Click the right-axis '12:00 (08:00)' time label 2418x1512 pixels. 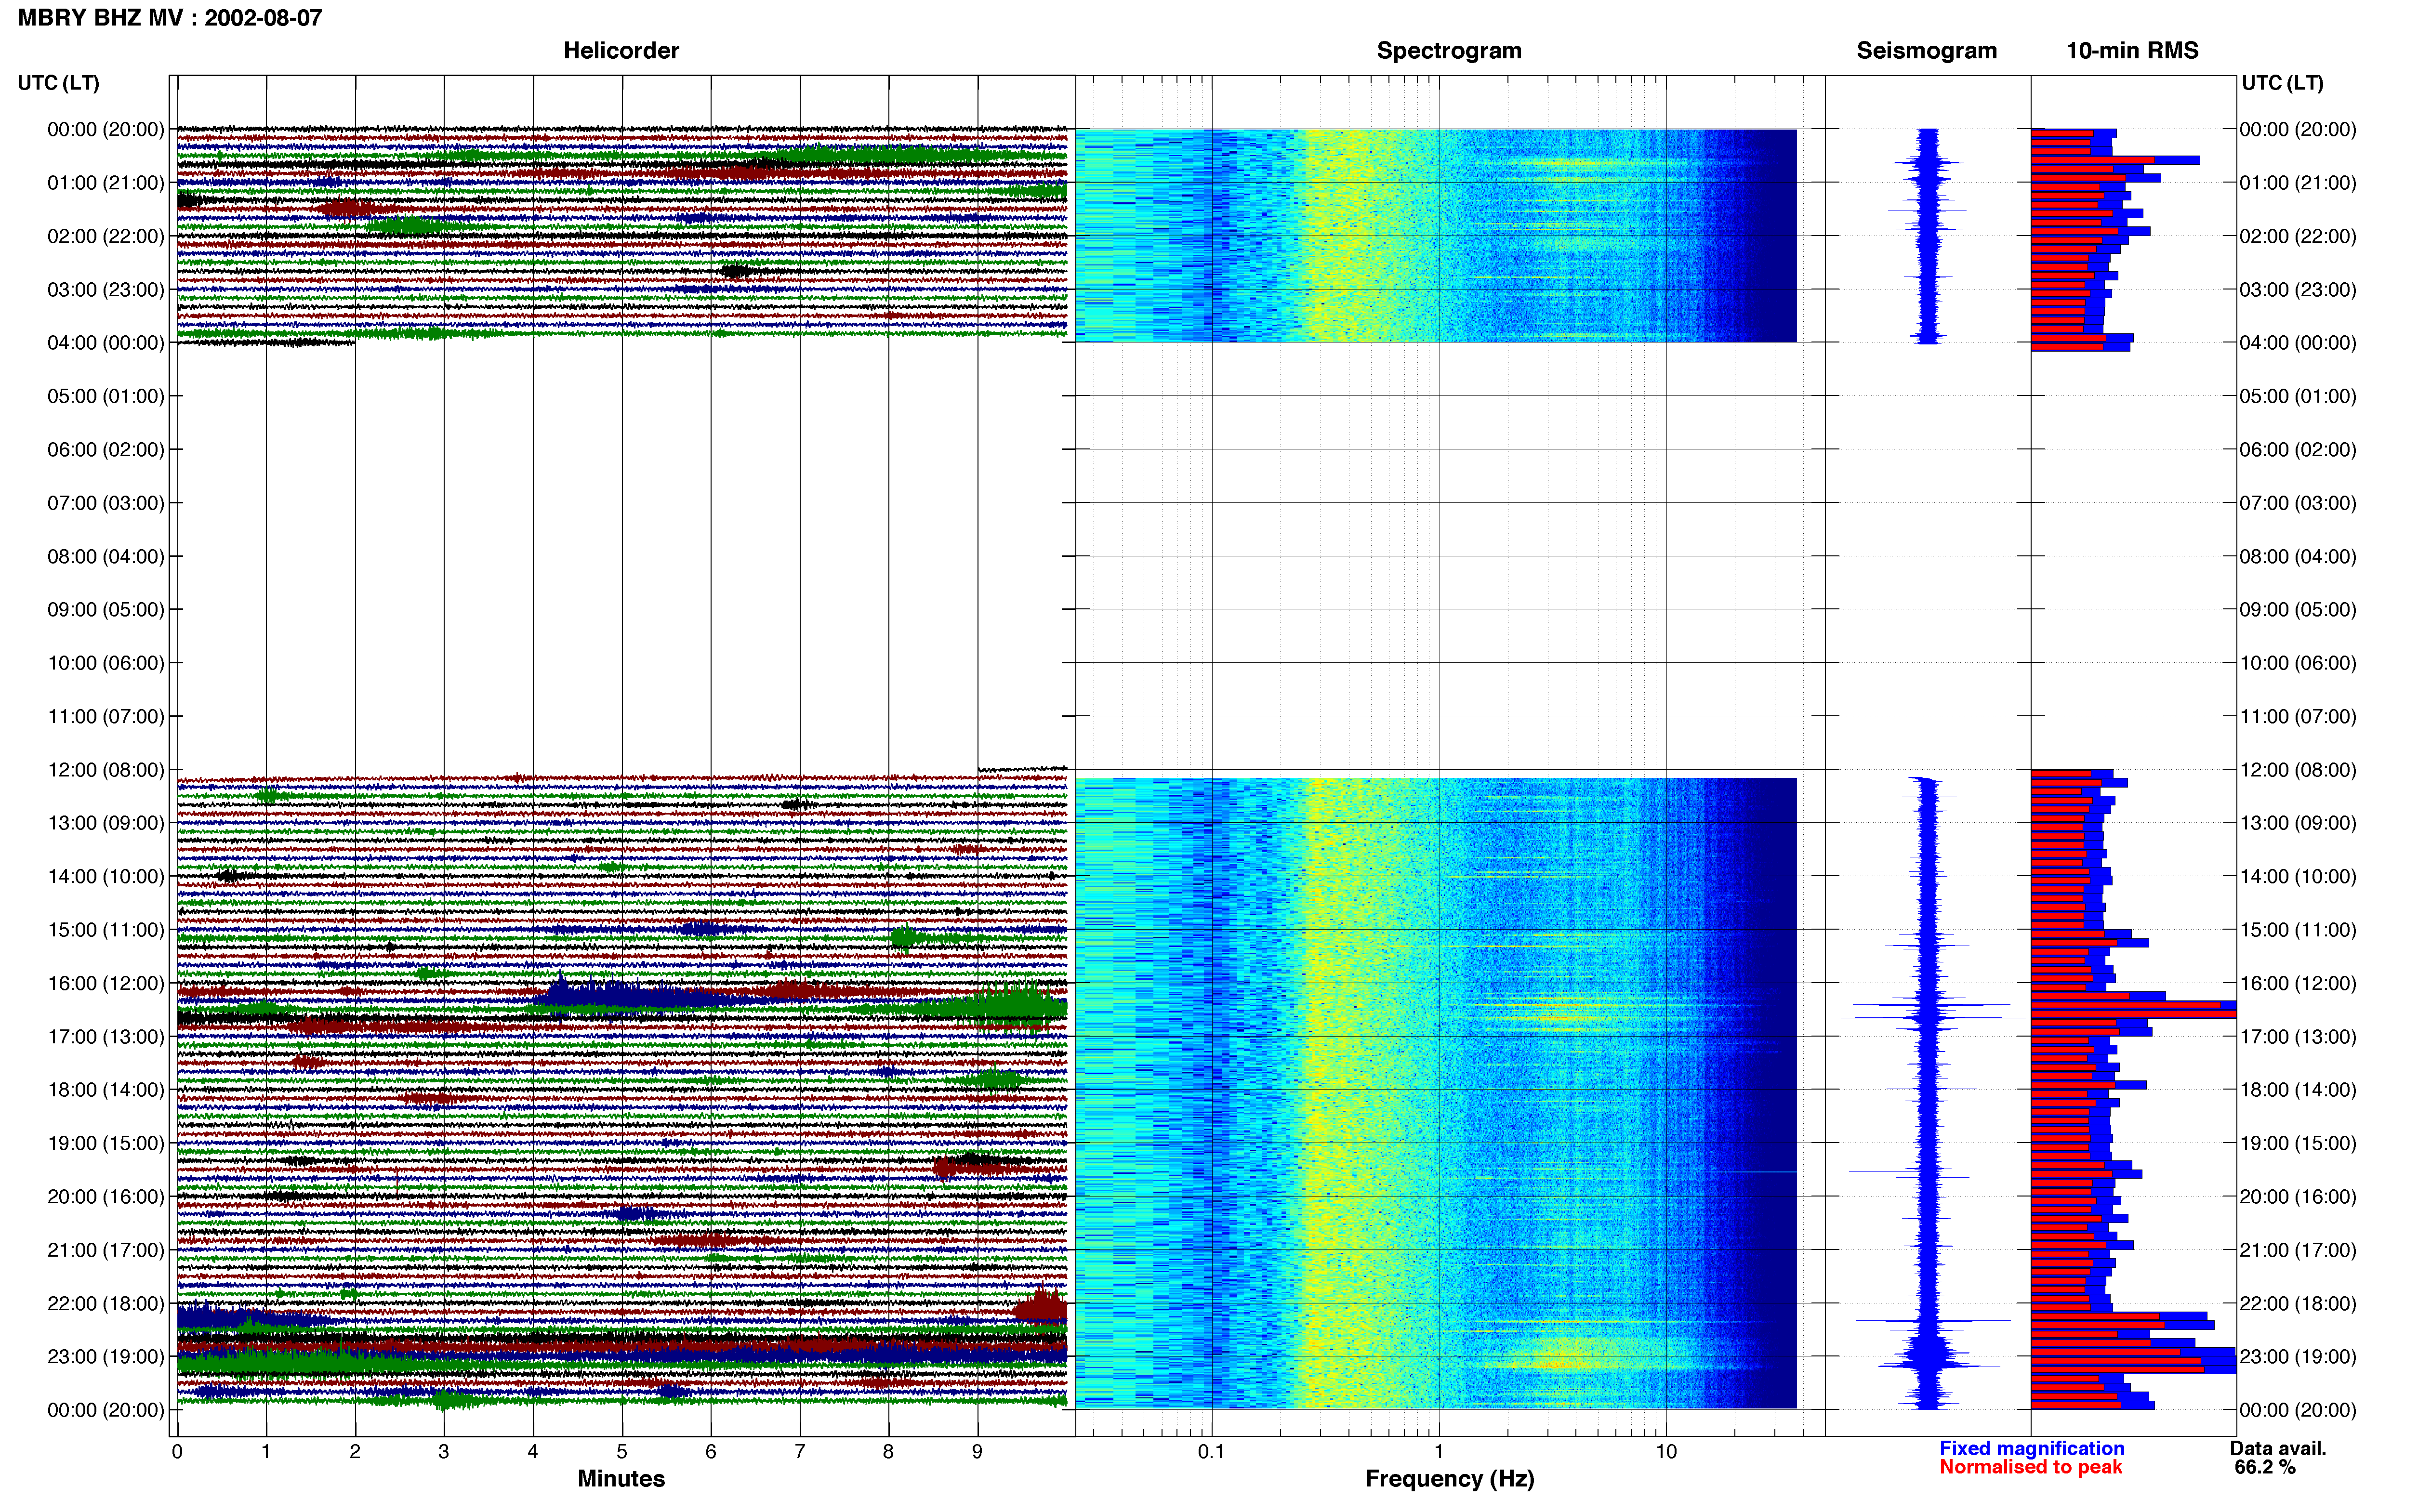[2298, 770]
